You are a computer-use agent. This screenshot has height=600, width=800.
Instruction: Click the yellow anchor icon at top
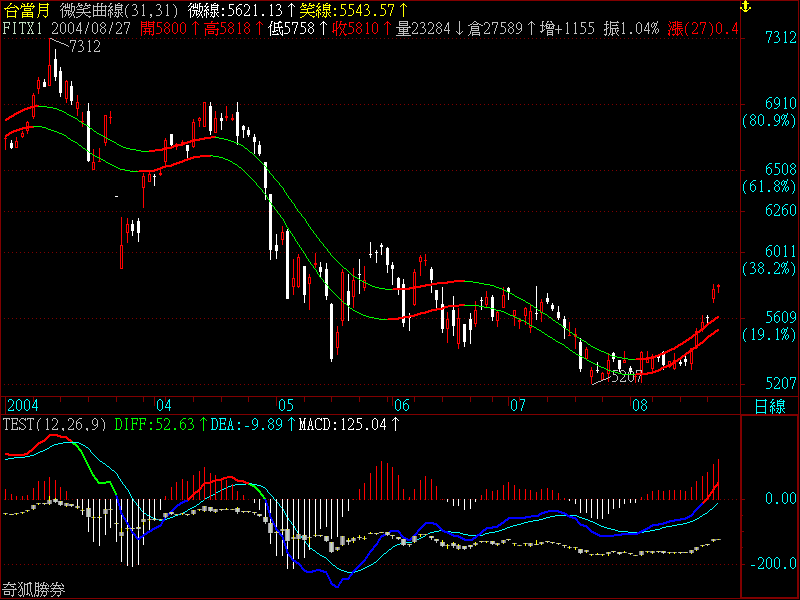coord(746,7)
